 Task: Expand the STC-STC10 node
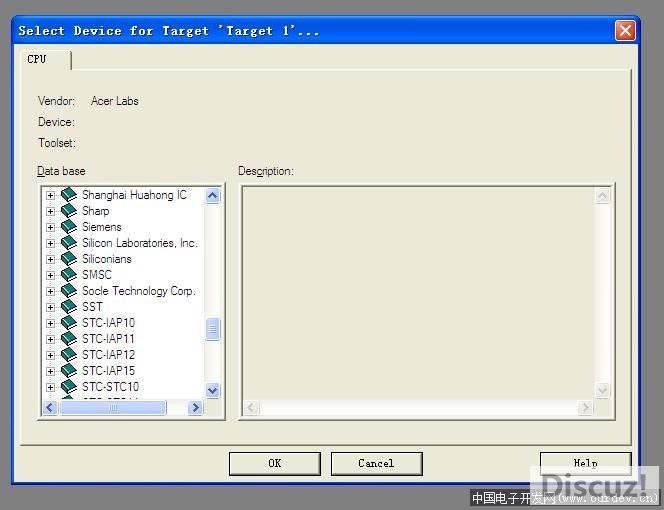[50, 387]
